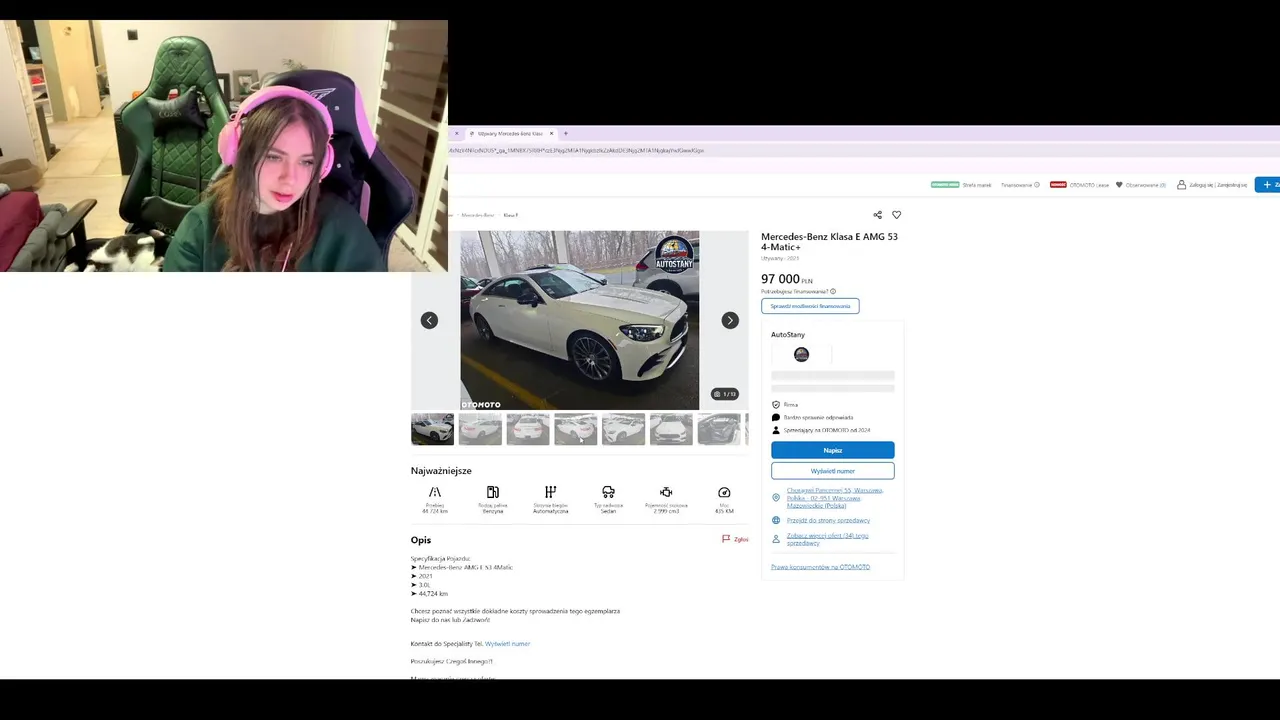Click the 97 000 PLN price text
Viewport: 1280px width, 720px height.
coord(787,279)
